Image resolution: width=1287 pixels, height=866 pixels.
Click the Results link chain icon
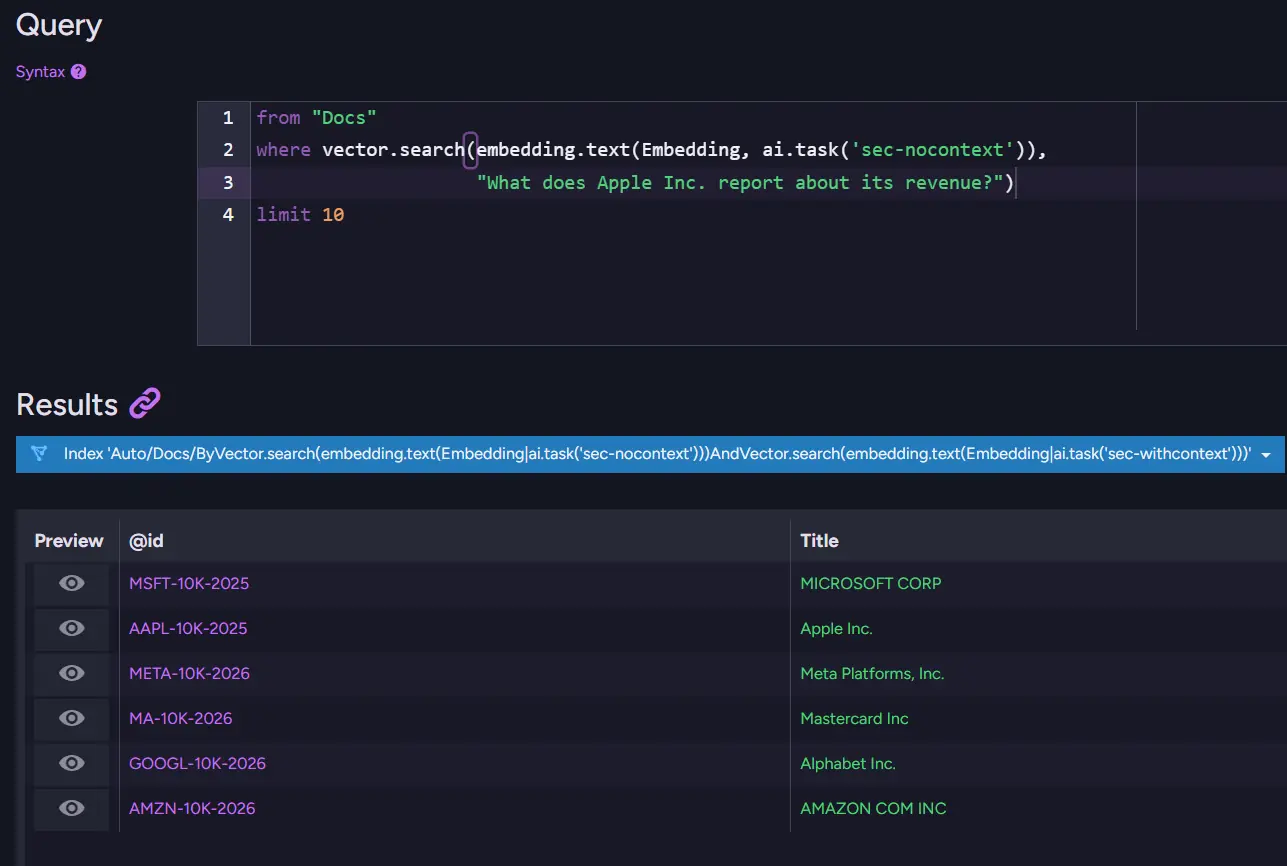145,404
